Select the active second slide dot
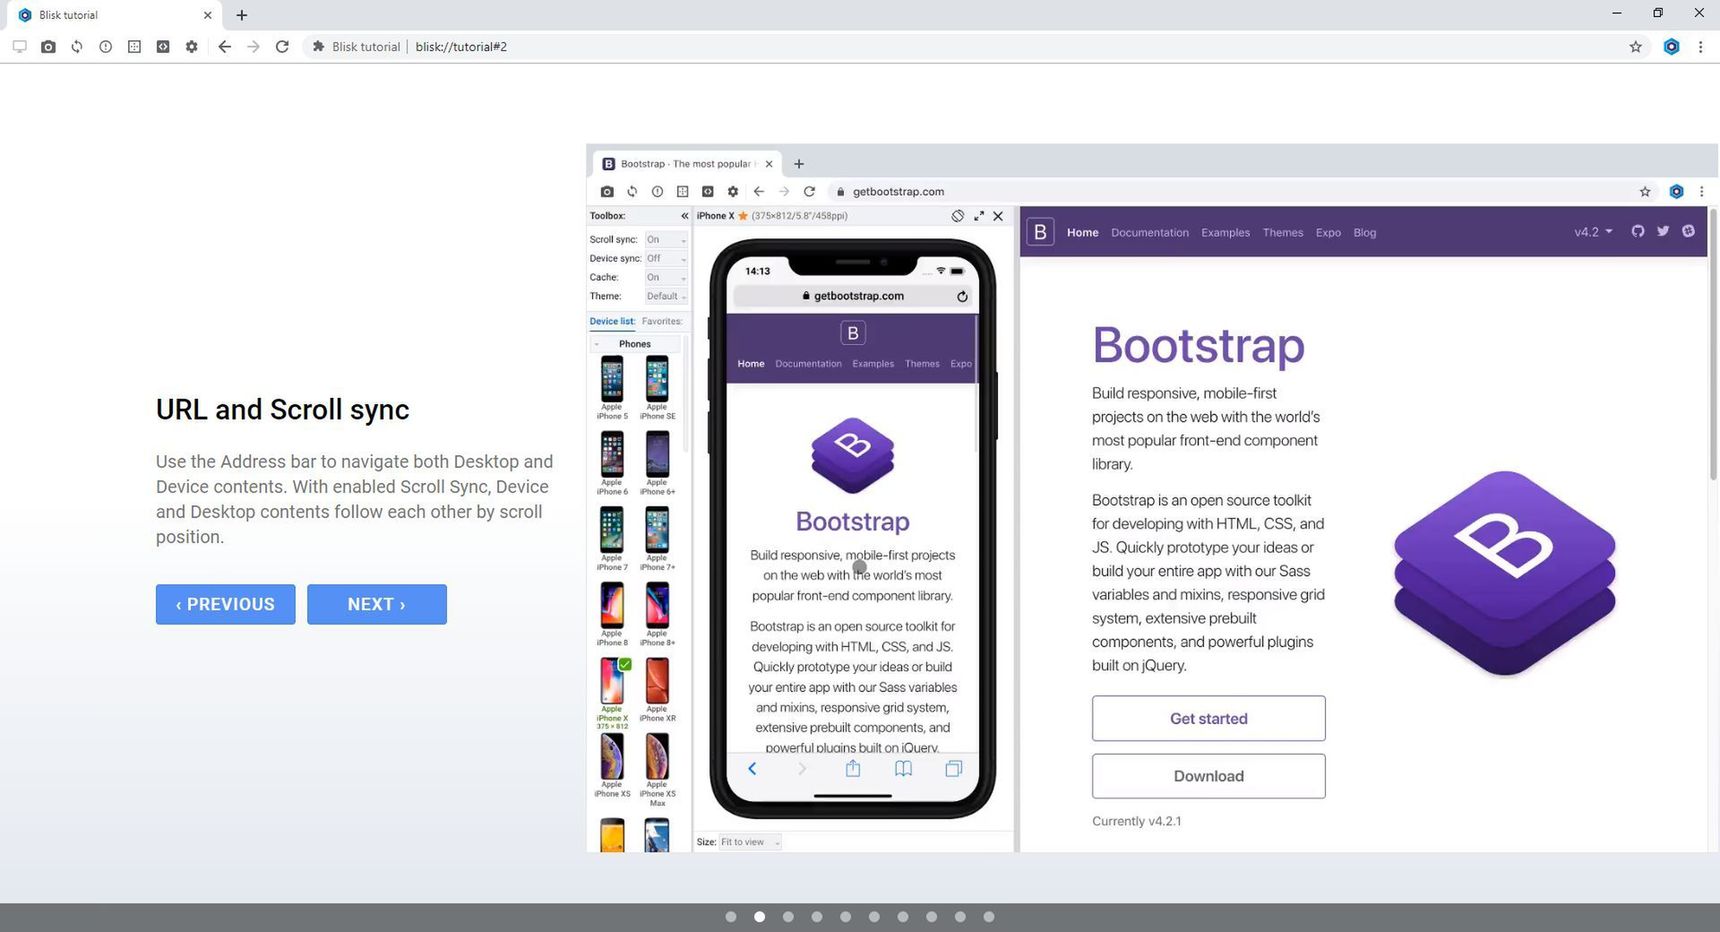Screen dimensions: 1720x932 click(760, 917)
